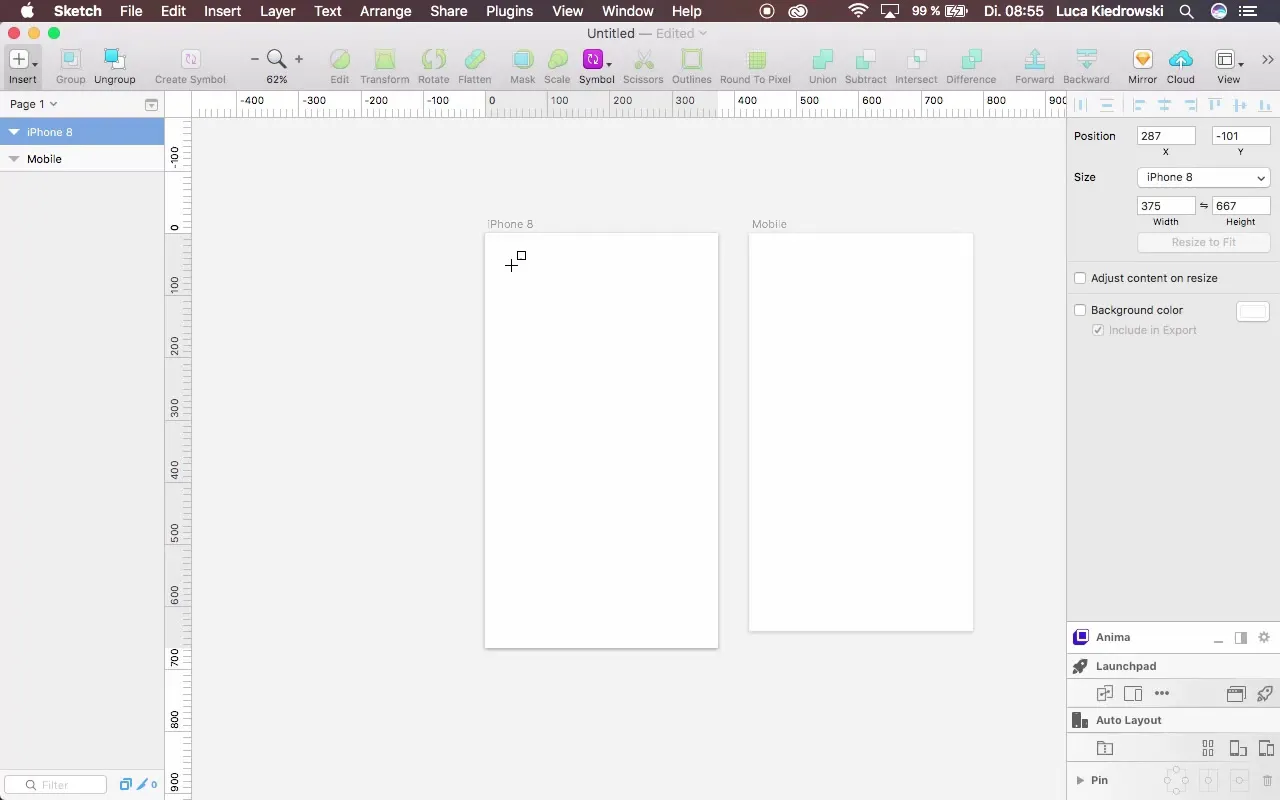Open the Page 1 pages dropdown

(33, 104)
